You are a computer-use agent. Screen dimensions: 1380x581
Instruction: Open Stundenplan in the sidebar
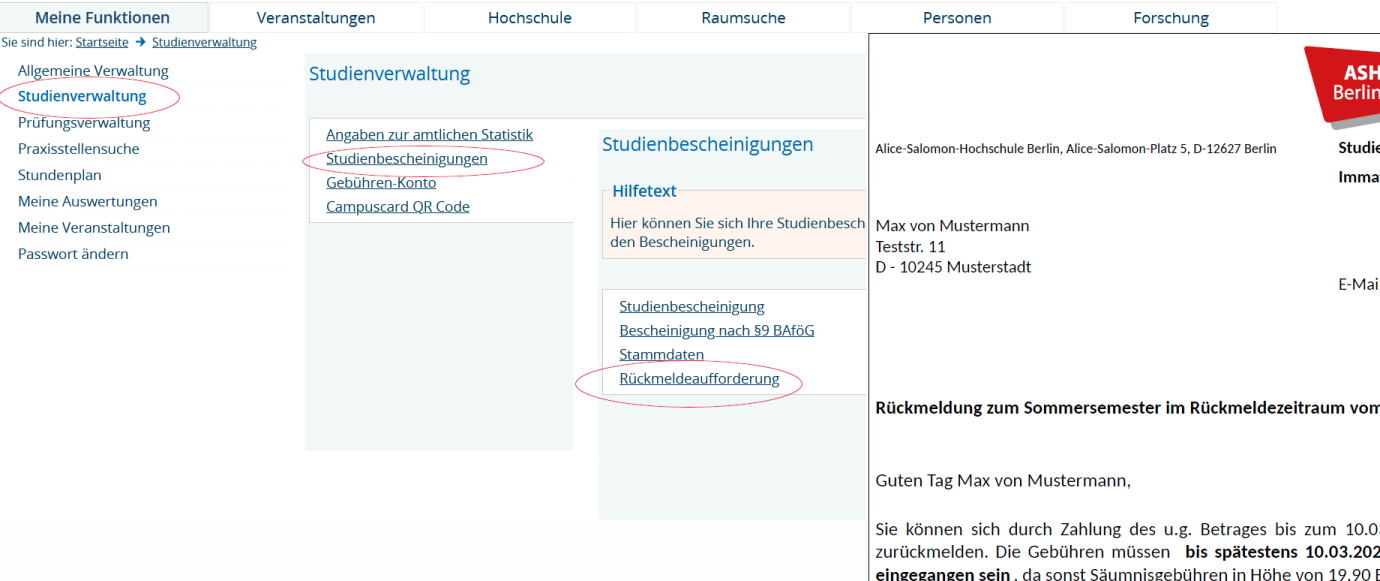click(x=60, y=175)
